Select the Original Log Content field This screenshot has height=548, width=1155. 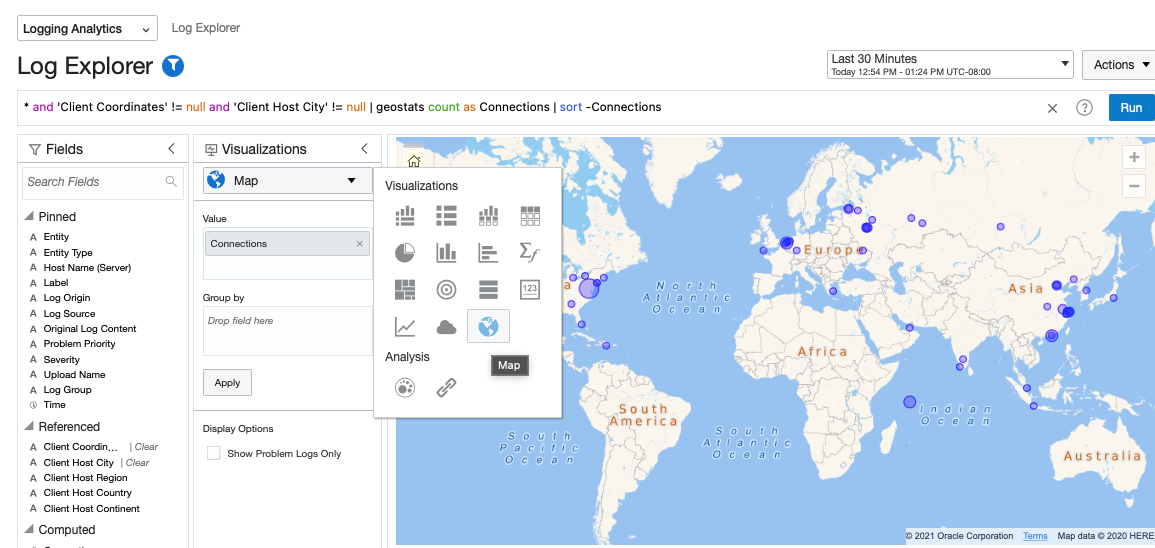[x=90, y=329]
